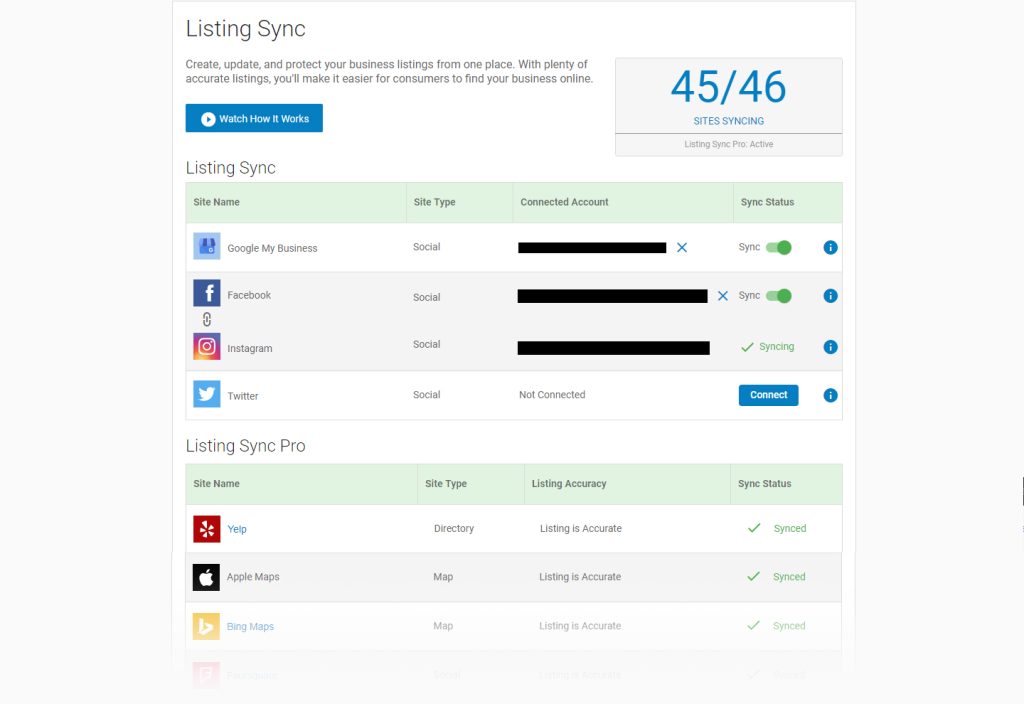Screen dimensions: 1024x704
Task: Click the Twitter bird icon
Action: (206, 394)
